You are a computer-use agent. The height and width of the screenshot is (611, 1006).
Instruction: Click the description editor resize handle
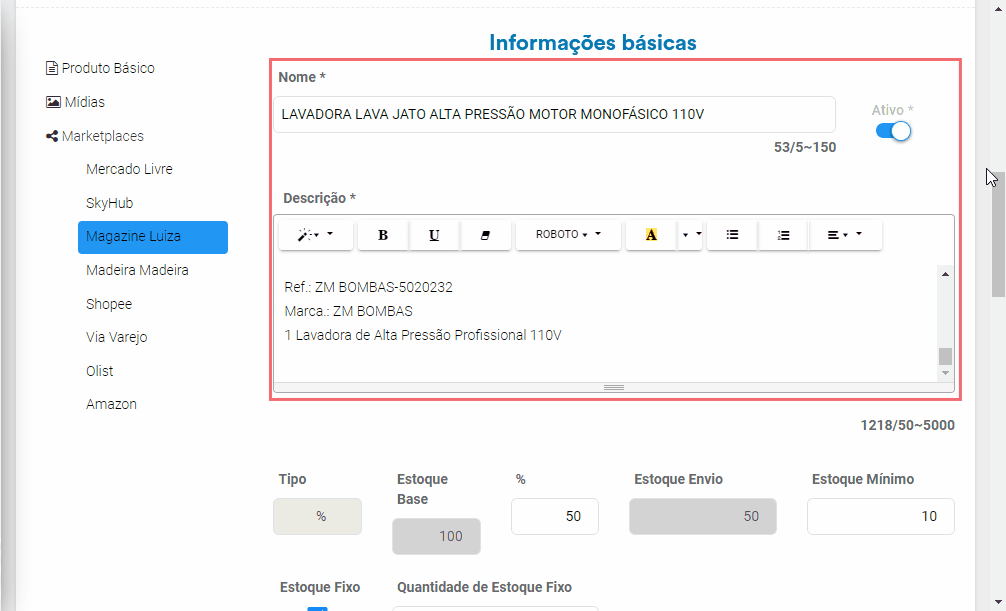tap(614, 388)
